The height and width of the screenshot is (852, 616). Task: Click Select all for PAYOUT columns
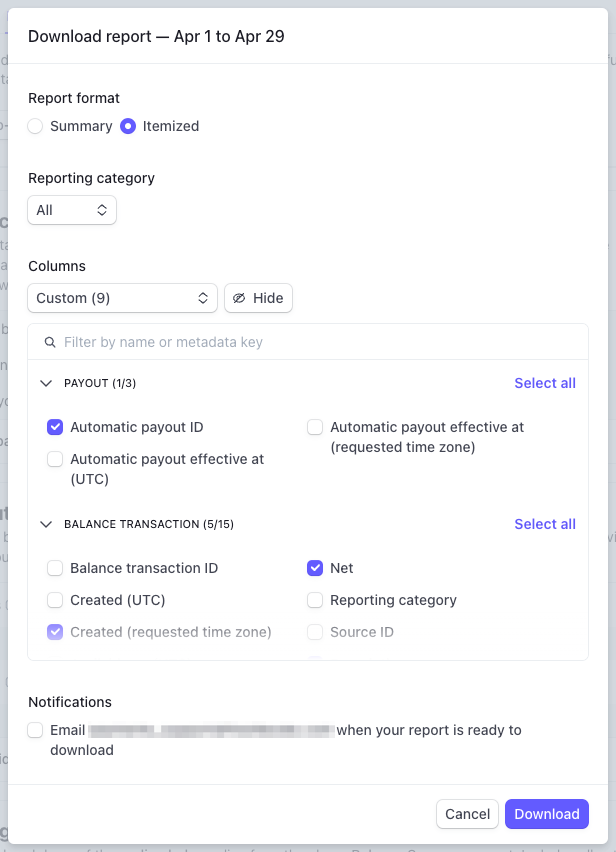click(544, 383)
